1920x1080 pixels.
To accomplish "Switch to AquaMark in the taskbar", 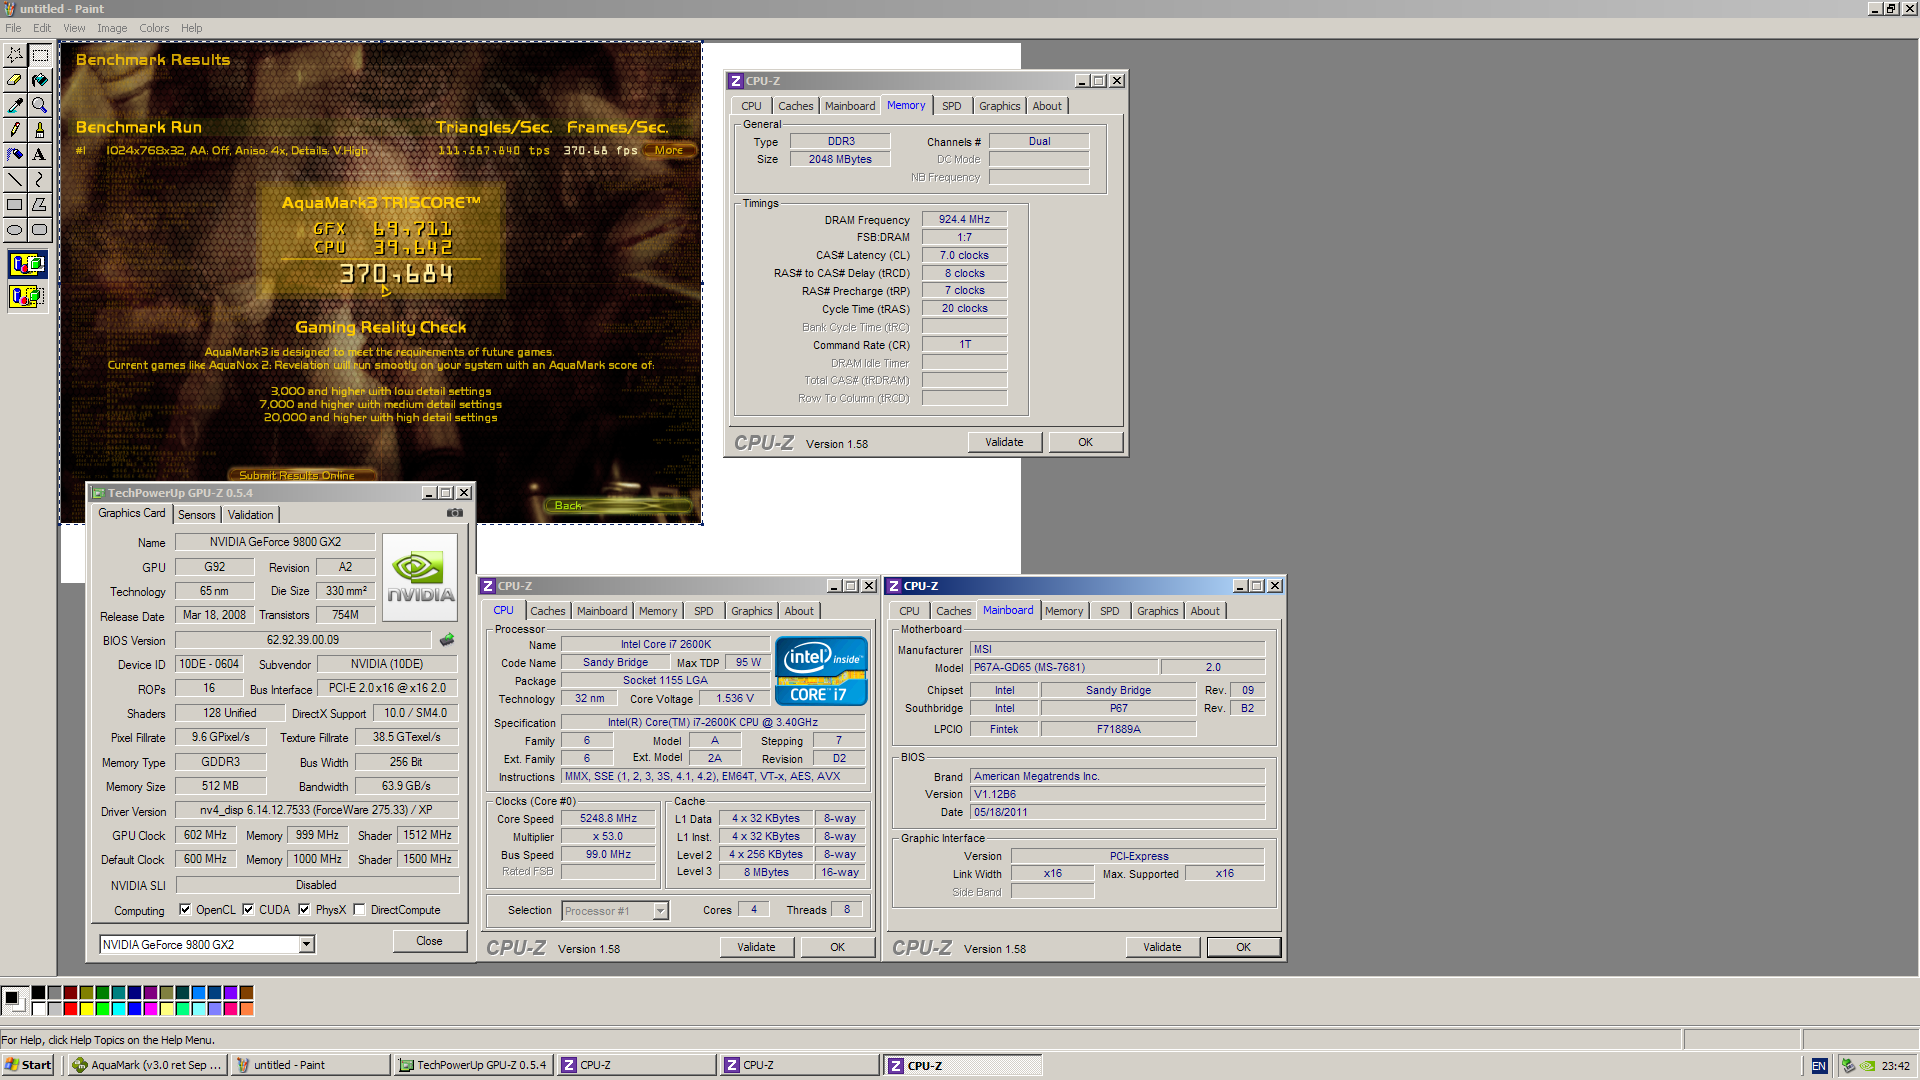I will pos(148,1065).
